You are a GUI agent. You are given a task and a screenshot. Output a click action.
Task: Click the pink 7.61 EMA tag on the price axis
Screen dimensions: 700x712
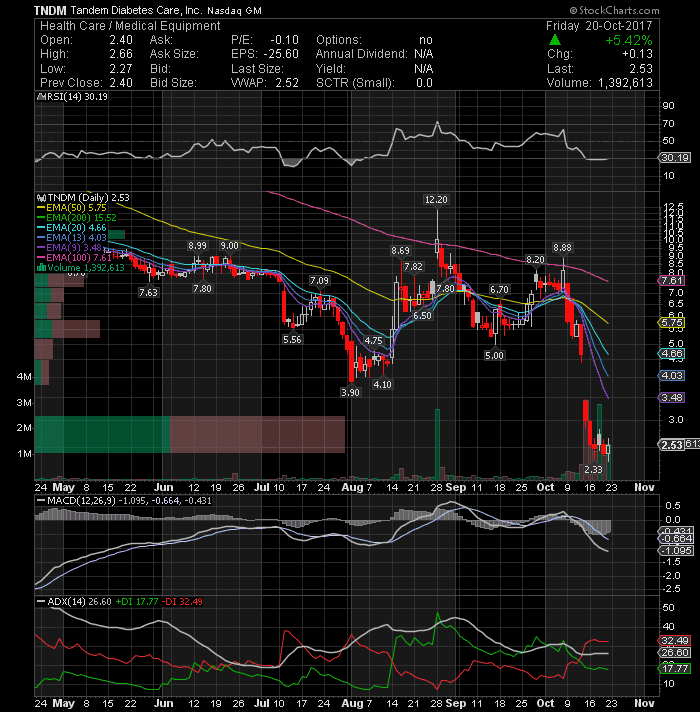671,281
